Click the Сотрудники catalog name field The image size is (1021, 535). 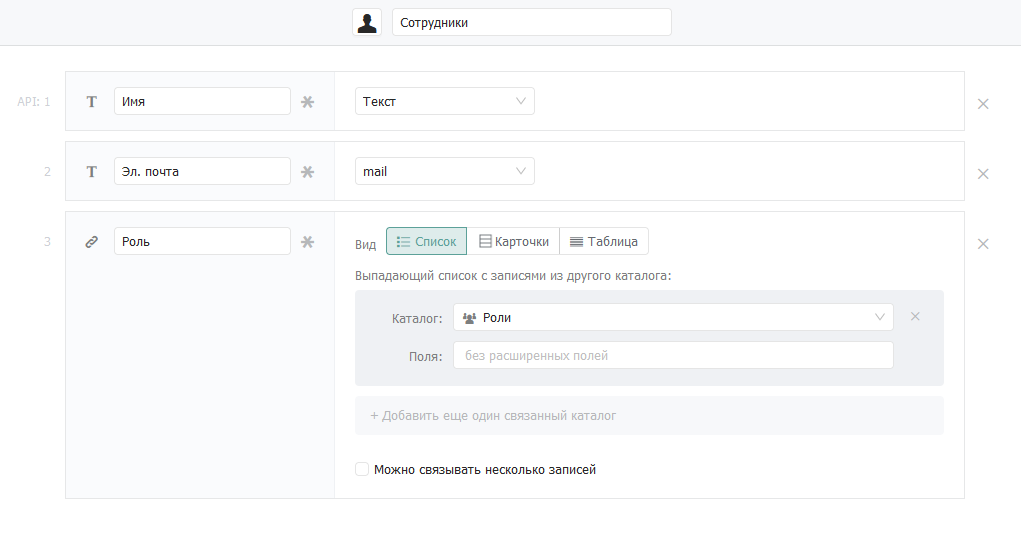pyautogui.click(x=531, y=22)
